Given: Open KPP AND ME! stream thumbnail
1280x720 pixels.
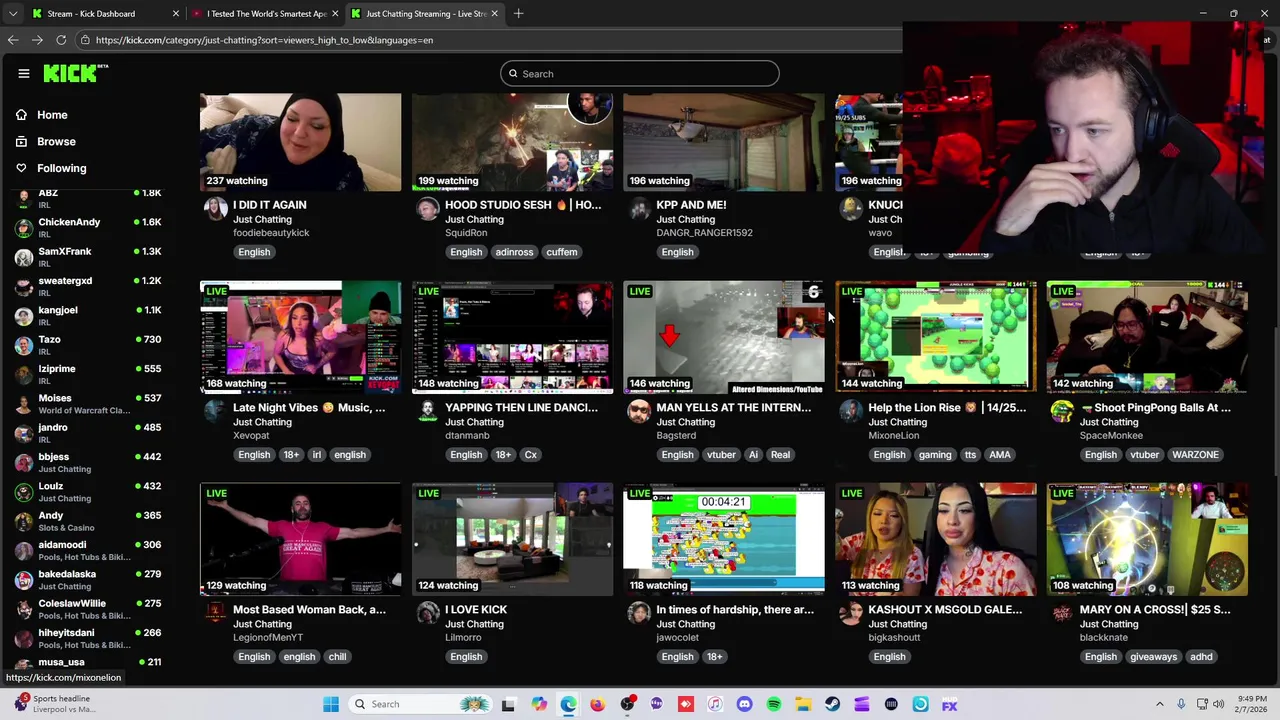Looking at the screenshot, I should (724, 142).
